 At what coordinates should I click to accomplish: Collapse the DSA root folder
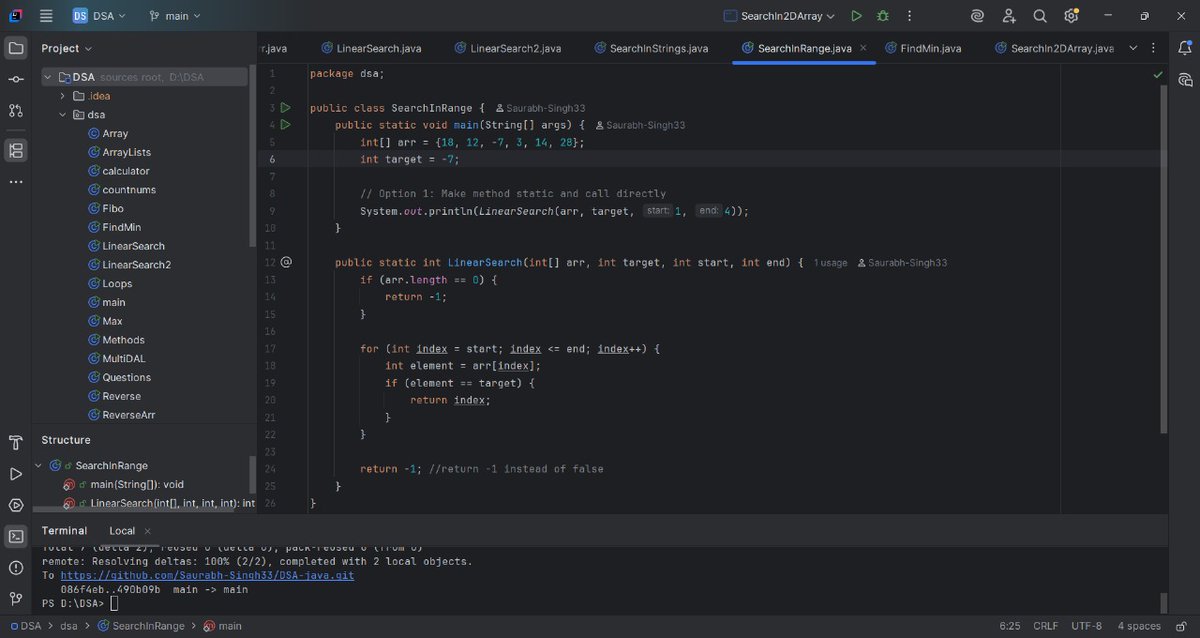click(48, 77)
